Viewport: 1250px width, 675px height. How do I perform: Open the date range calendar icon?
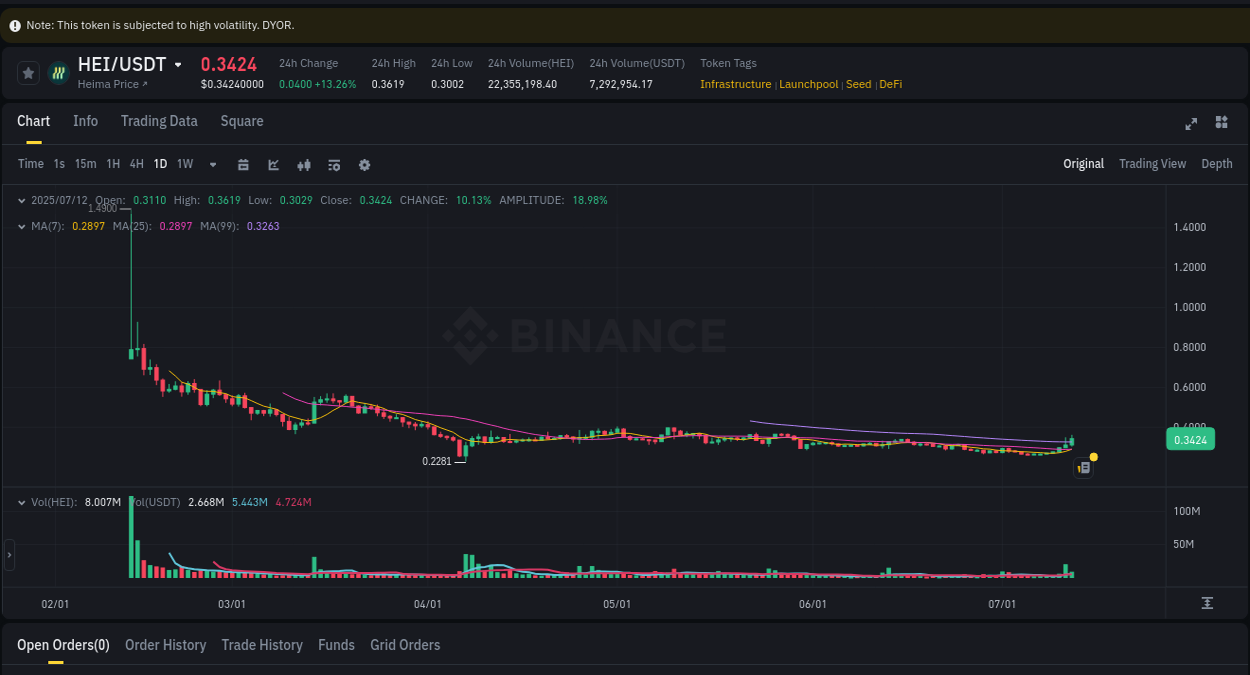click(243, 164)
